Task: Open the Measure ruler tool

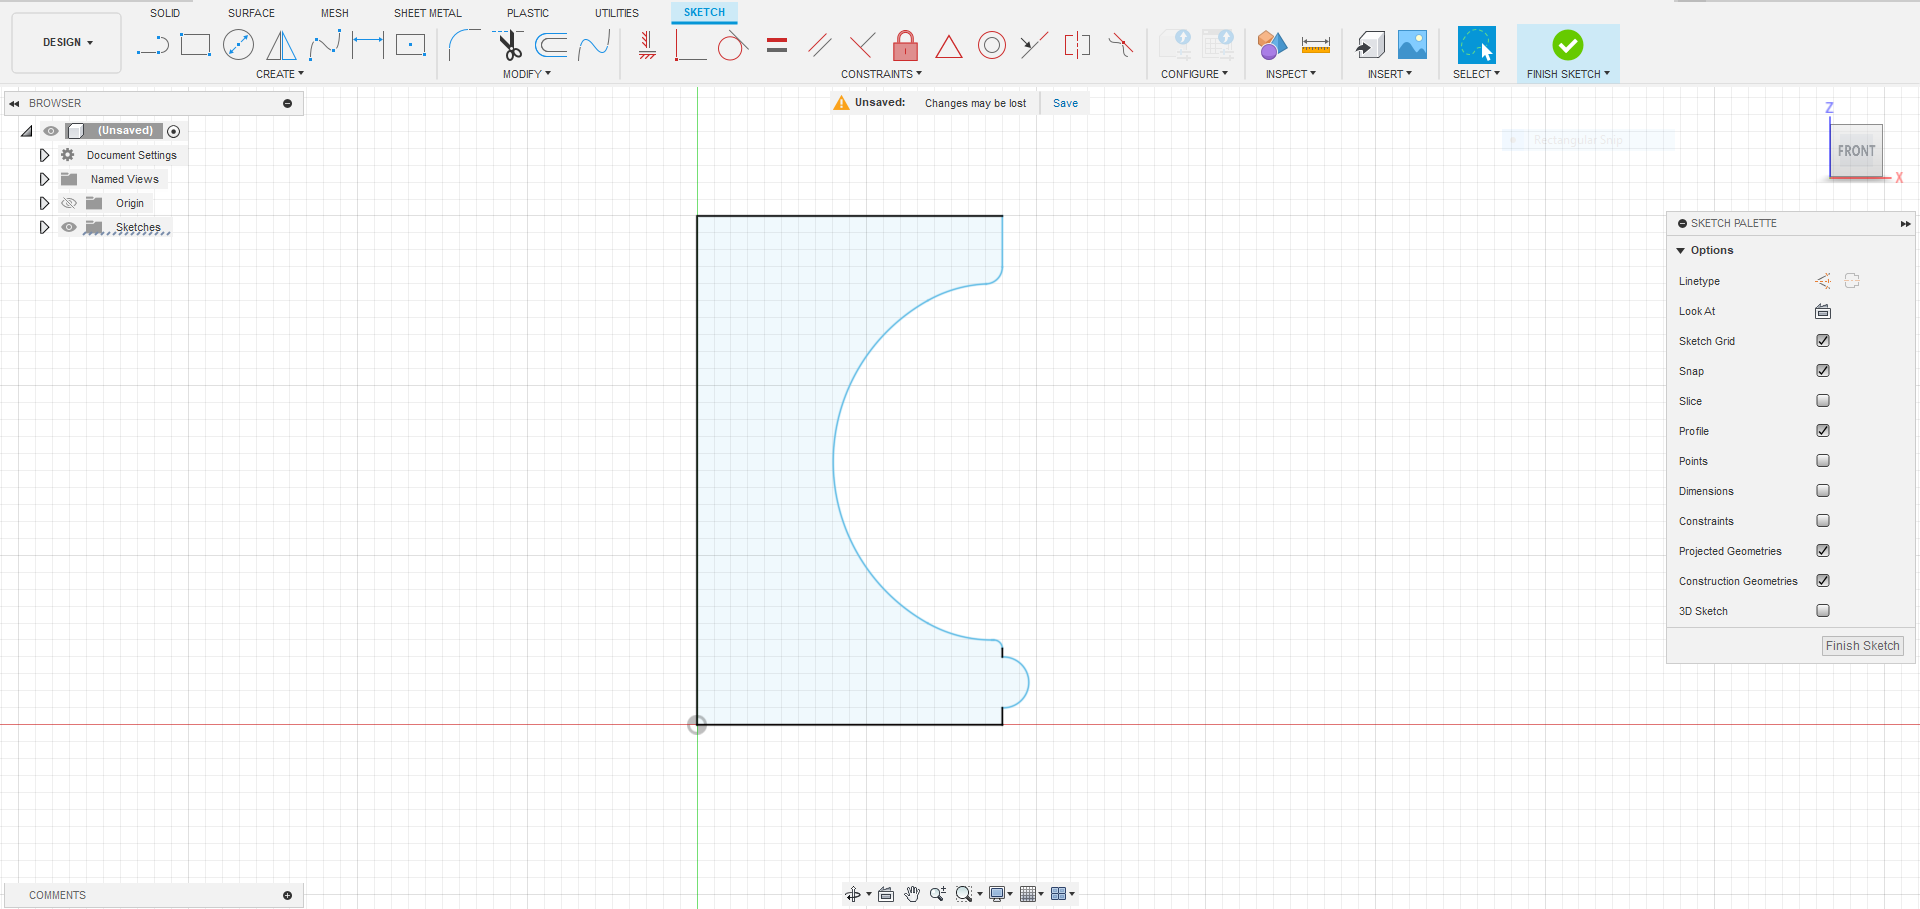Action: point(1316,45)
